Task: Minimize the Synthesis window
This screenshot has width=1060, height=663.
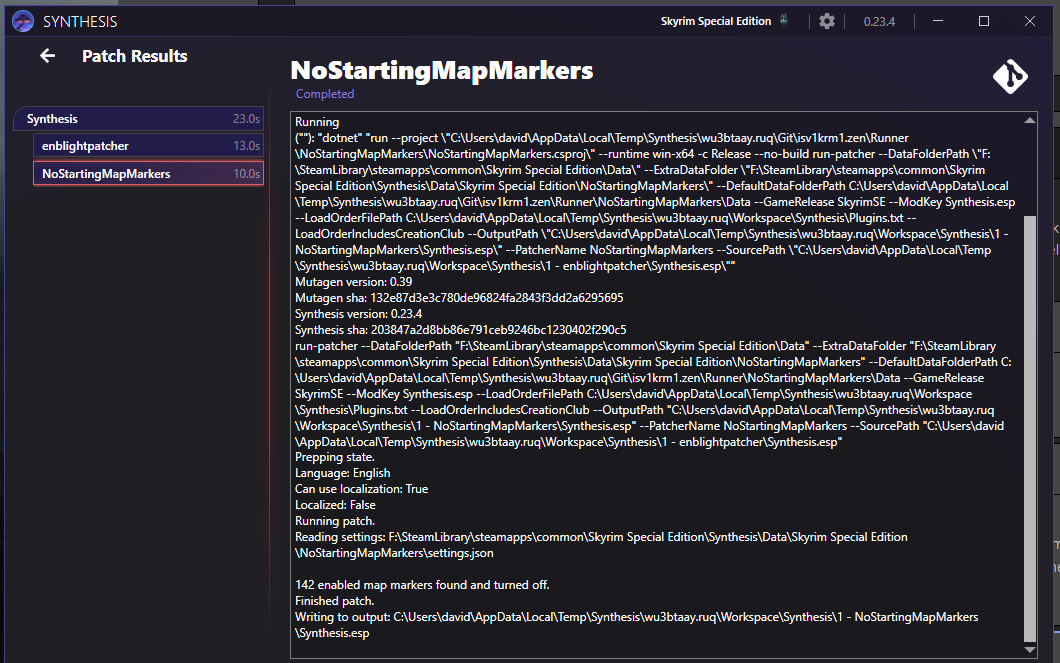Action: pos(938,21)
